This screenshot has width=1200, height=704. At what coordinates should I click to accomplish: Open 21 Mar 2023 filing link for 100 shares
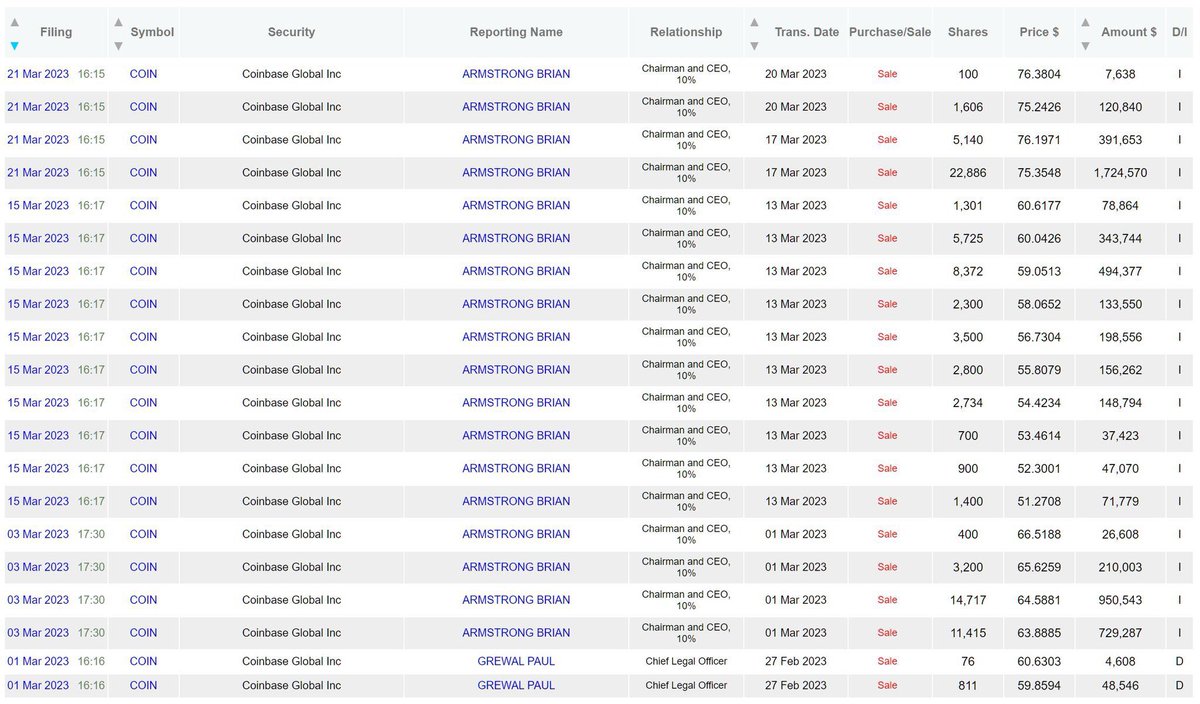click(38, 74)
